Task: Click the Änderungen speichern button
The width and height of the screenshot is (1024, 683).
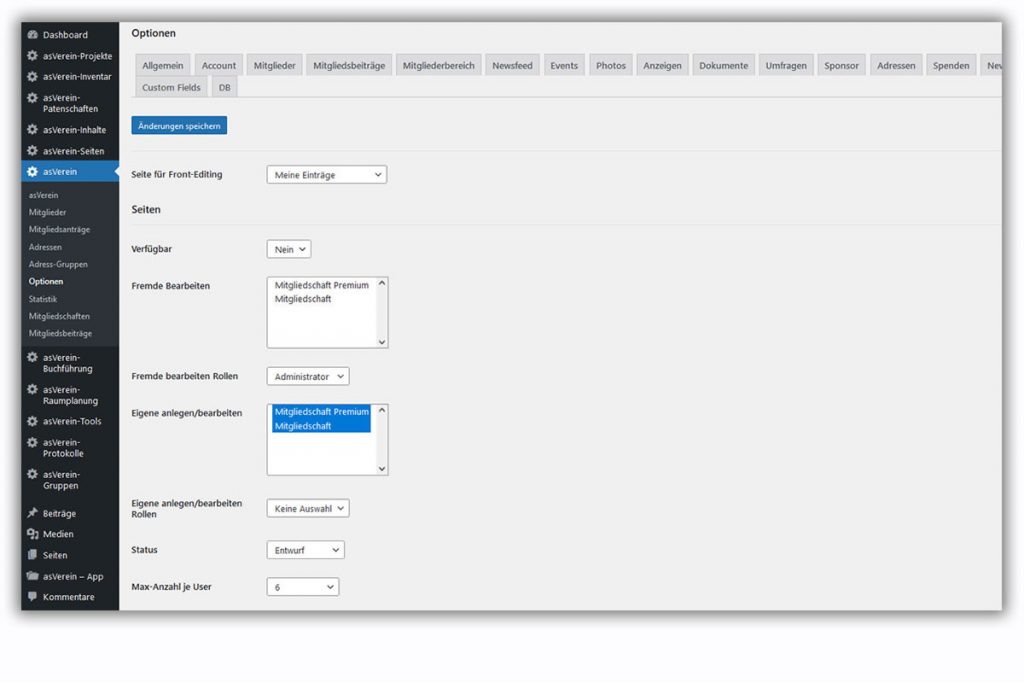Action: pos(179,125)
